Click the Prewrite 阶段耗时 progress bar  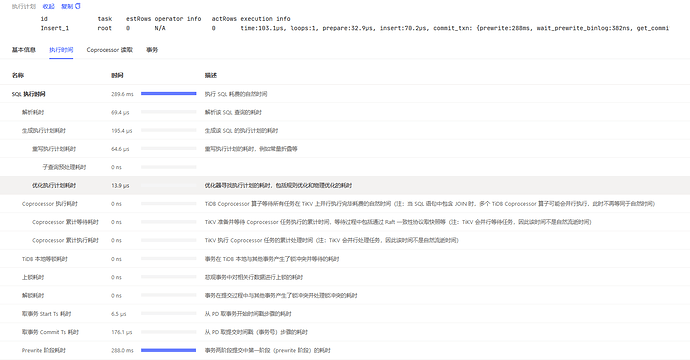[169, 350]
